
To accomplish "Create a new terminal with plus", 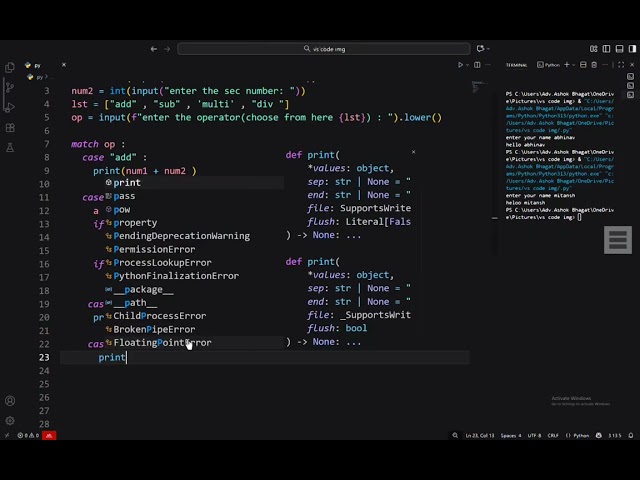I will click(x=567, y=64).
